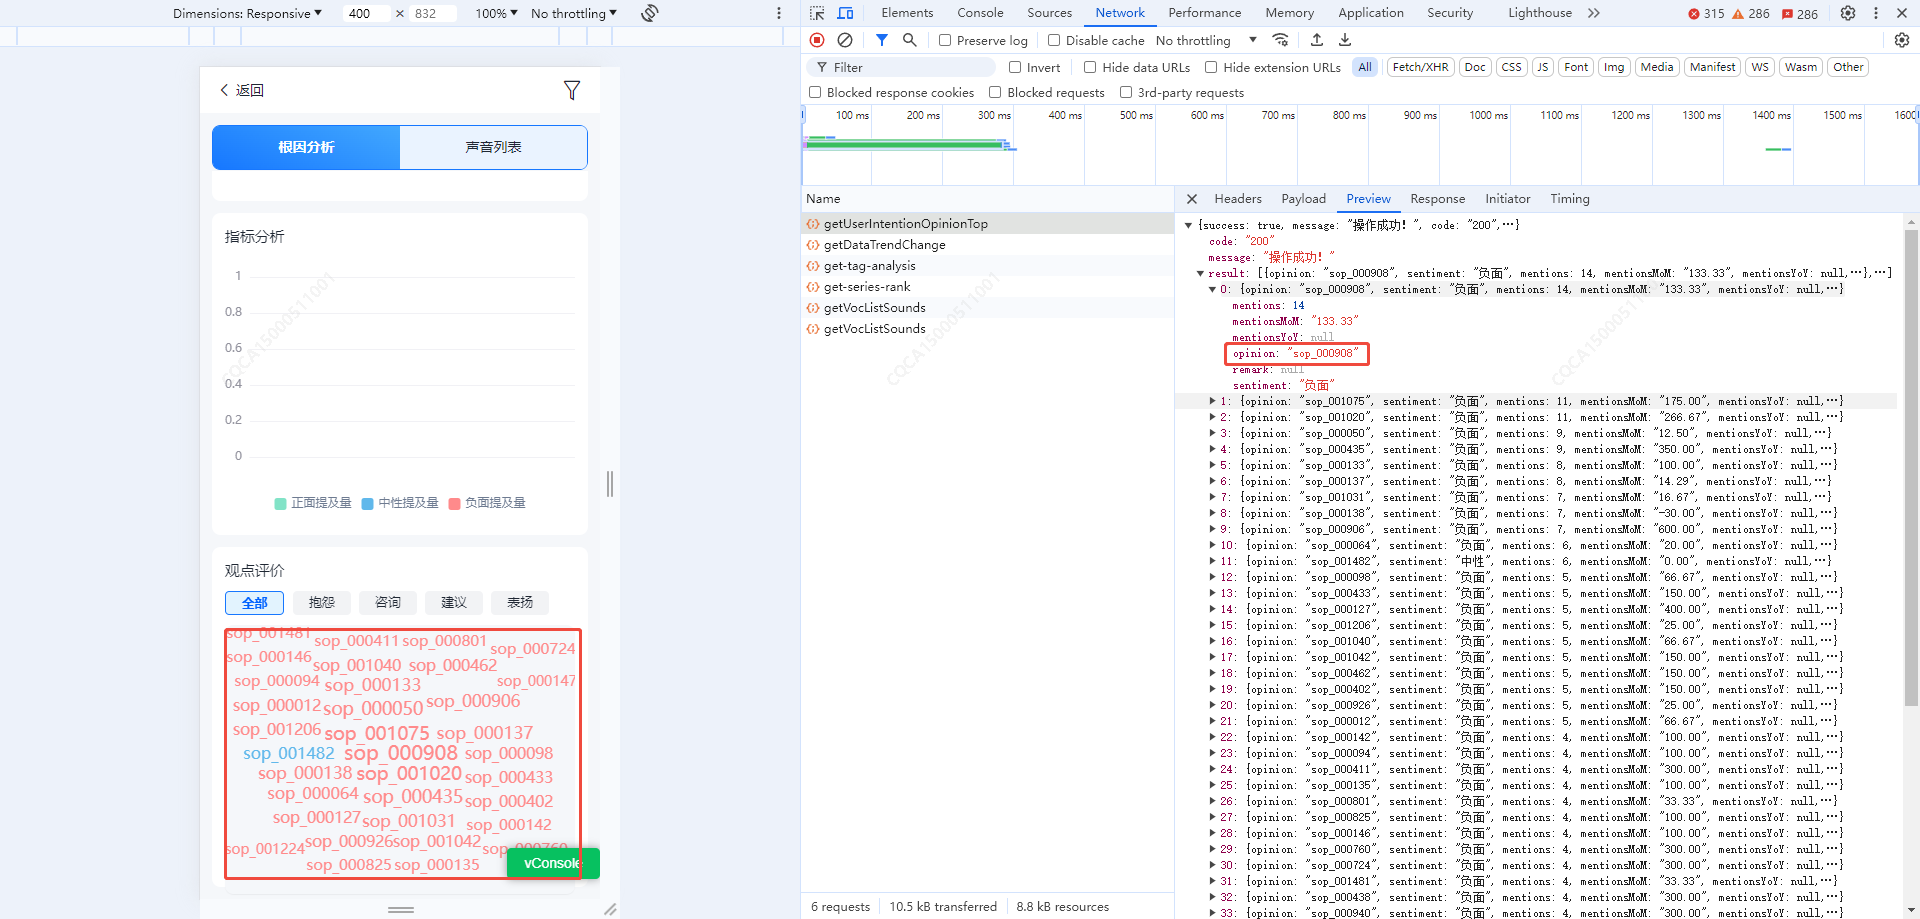
Task: Toggle device toolbar icon
Action: (x=845, y=13)
